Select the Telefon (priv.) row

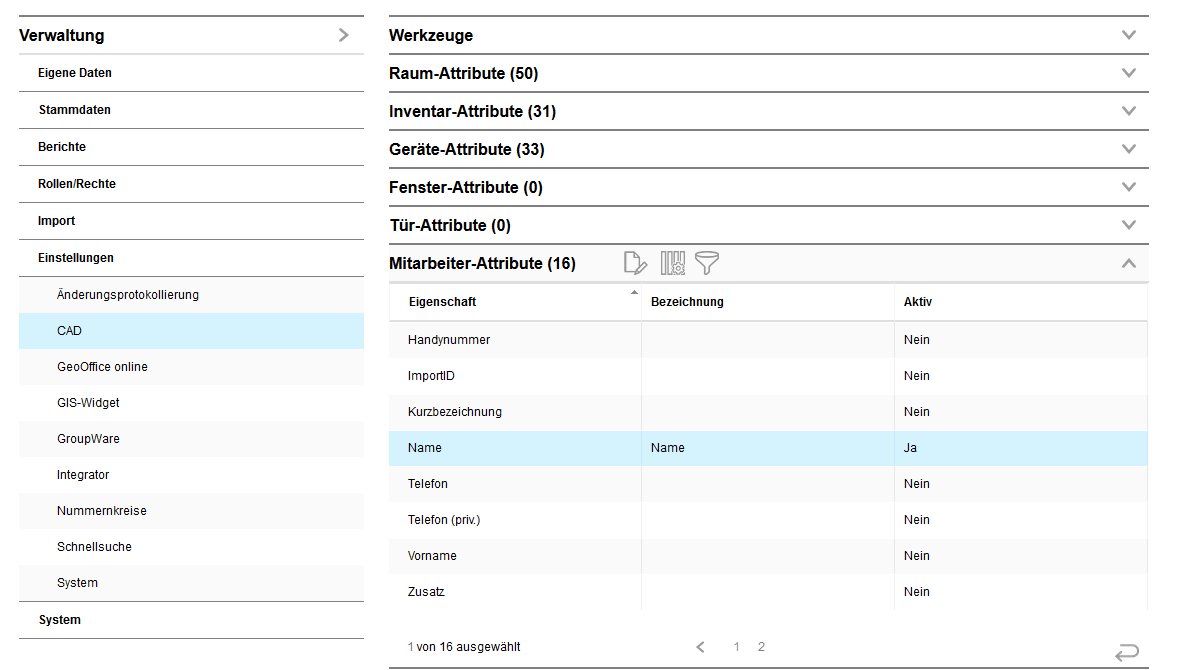pyautogui.click(x=451, y=520)
